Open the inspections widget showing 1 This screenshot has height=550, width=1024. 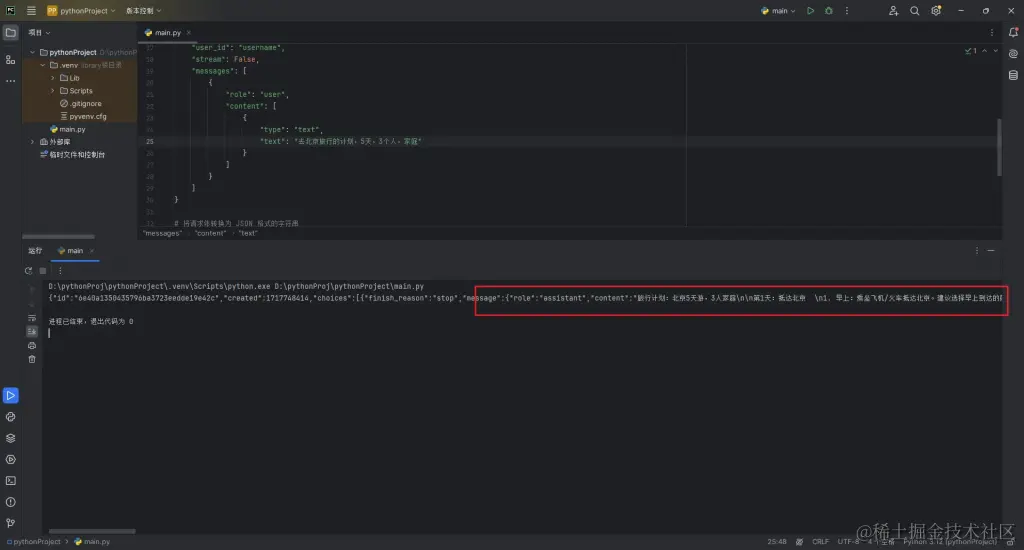(x=970, y=51)
